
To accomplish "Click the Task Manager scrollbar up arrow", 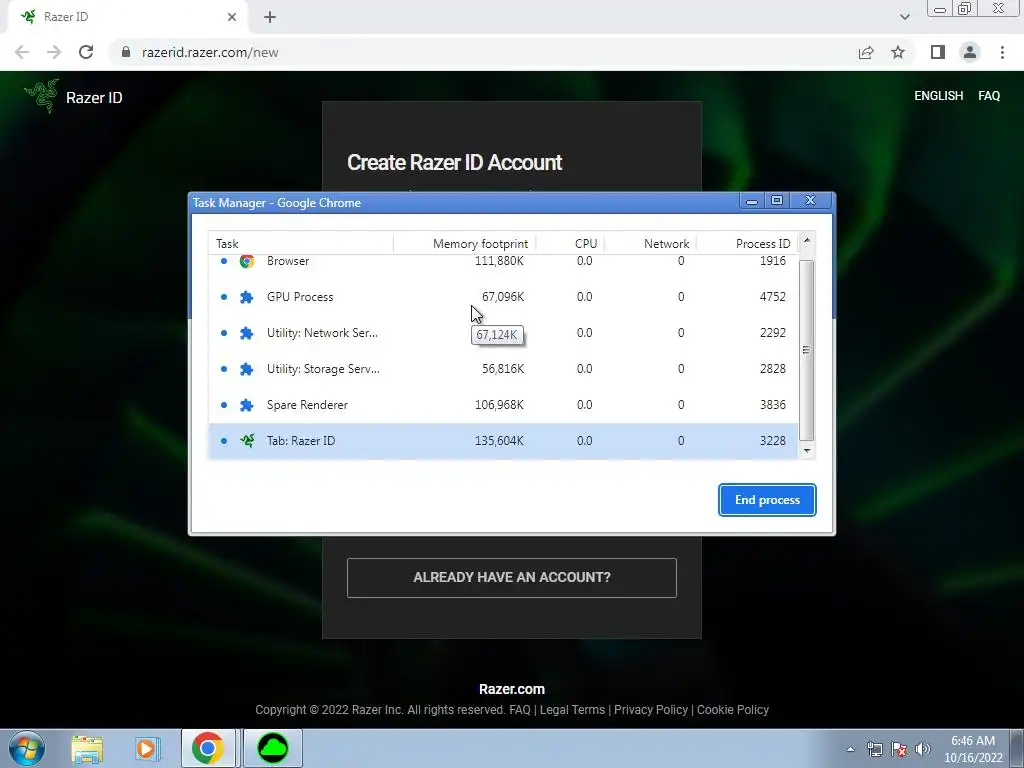I will point(807,240).
